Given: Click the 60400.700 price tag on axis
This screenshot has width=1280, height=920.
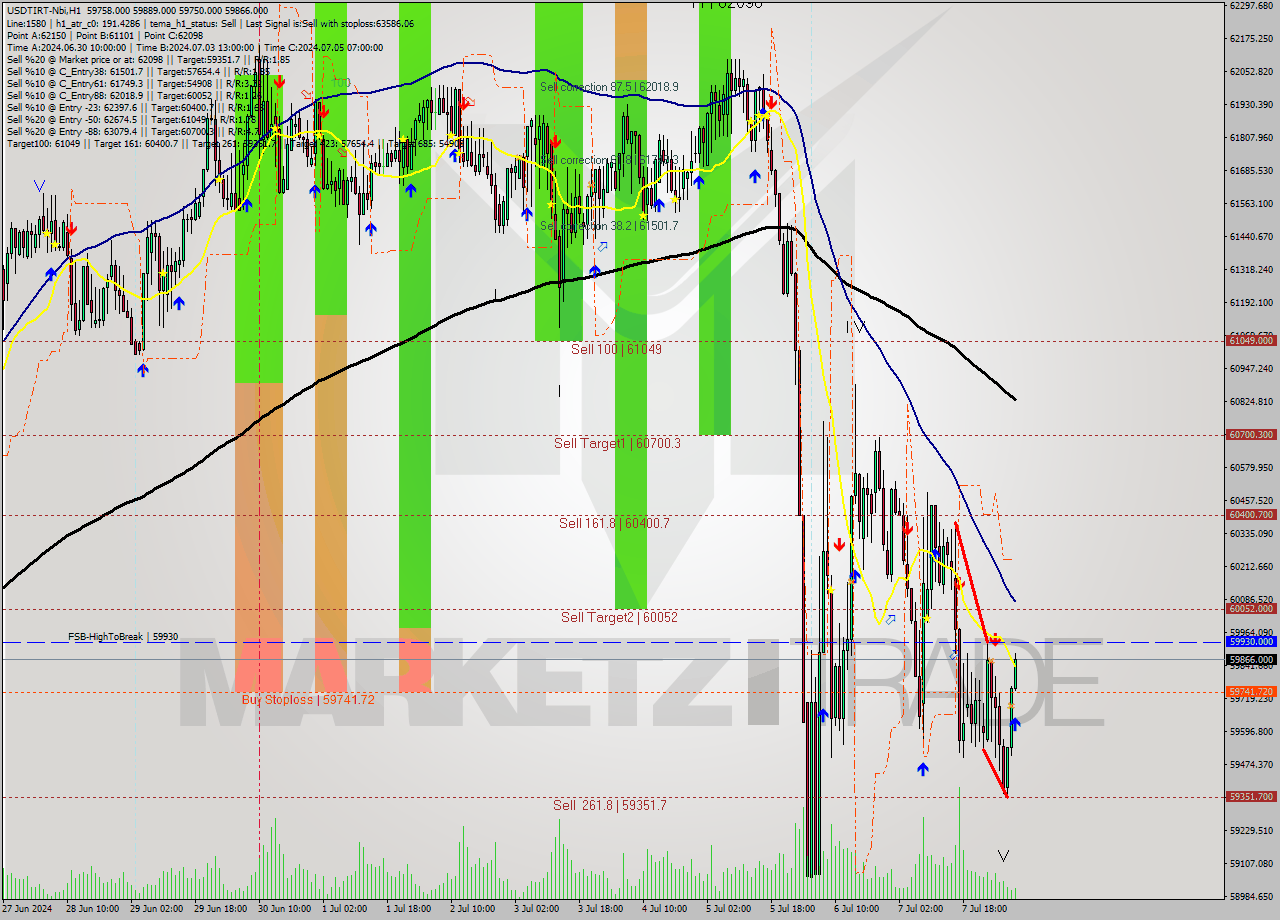Looking at the screenshot, I should pyautogui.click(x=1250, y=514).
